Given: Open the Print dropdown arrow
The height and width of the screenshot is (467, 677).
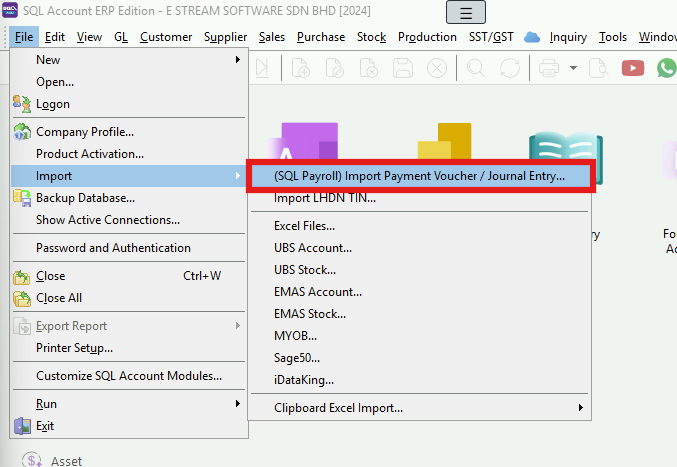Looking at the screenshot, I should click(x=573, y=68).
